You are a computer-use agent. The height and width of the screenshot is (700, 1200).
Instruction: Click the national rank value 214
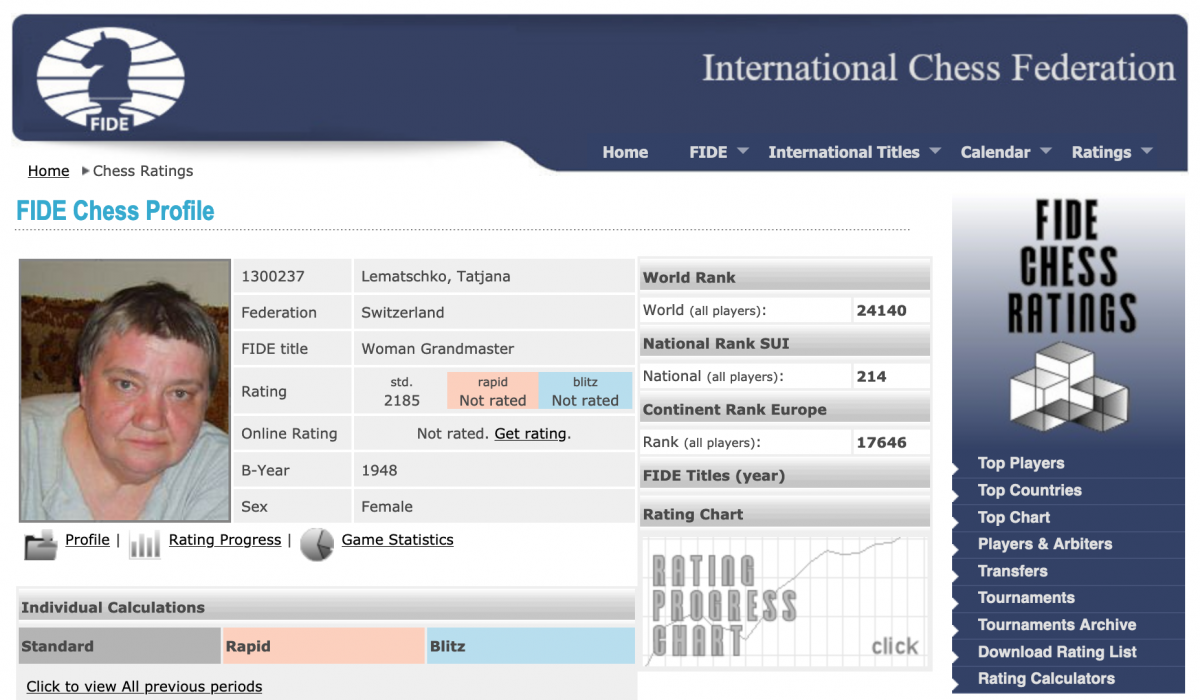point(872,376)
